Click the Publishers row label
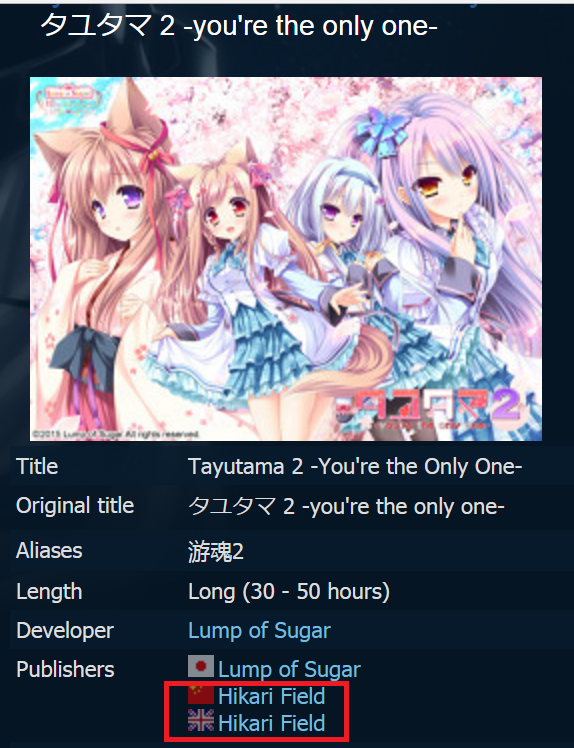 click(65, 669)
